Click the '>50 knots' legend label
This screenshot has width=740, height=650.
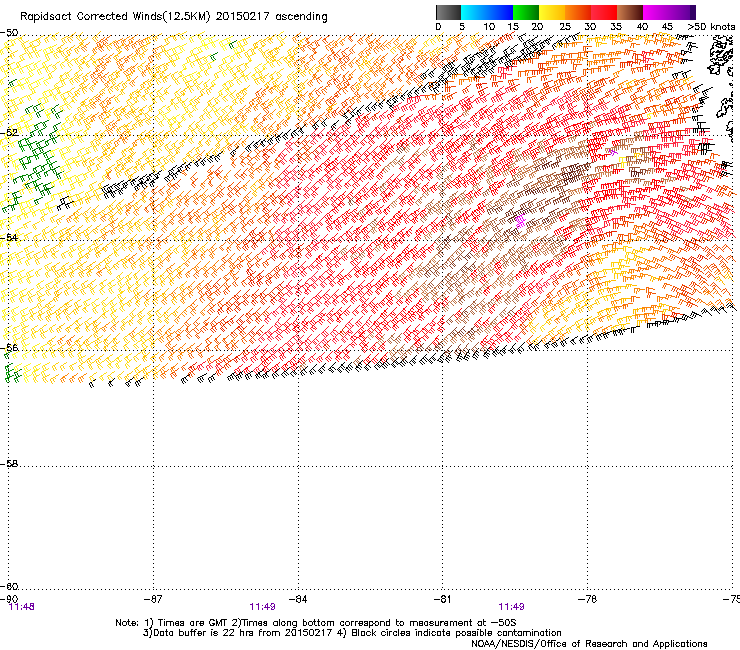click(x=711, y=27)
